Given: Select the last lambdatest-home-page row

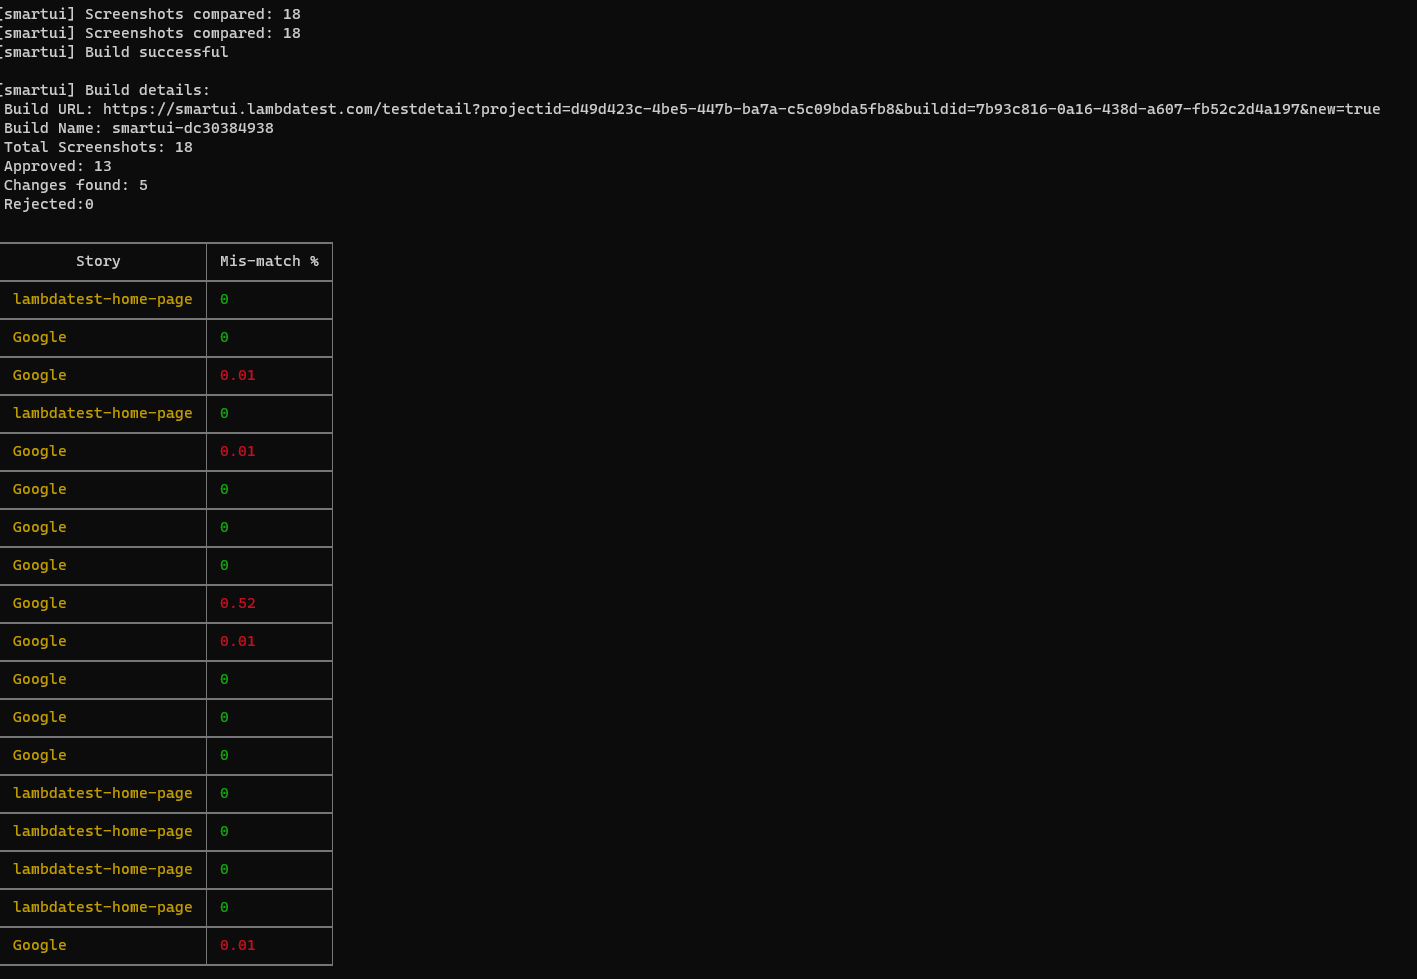Looking at the screenshot, I should pos(102,907).
